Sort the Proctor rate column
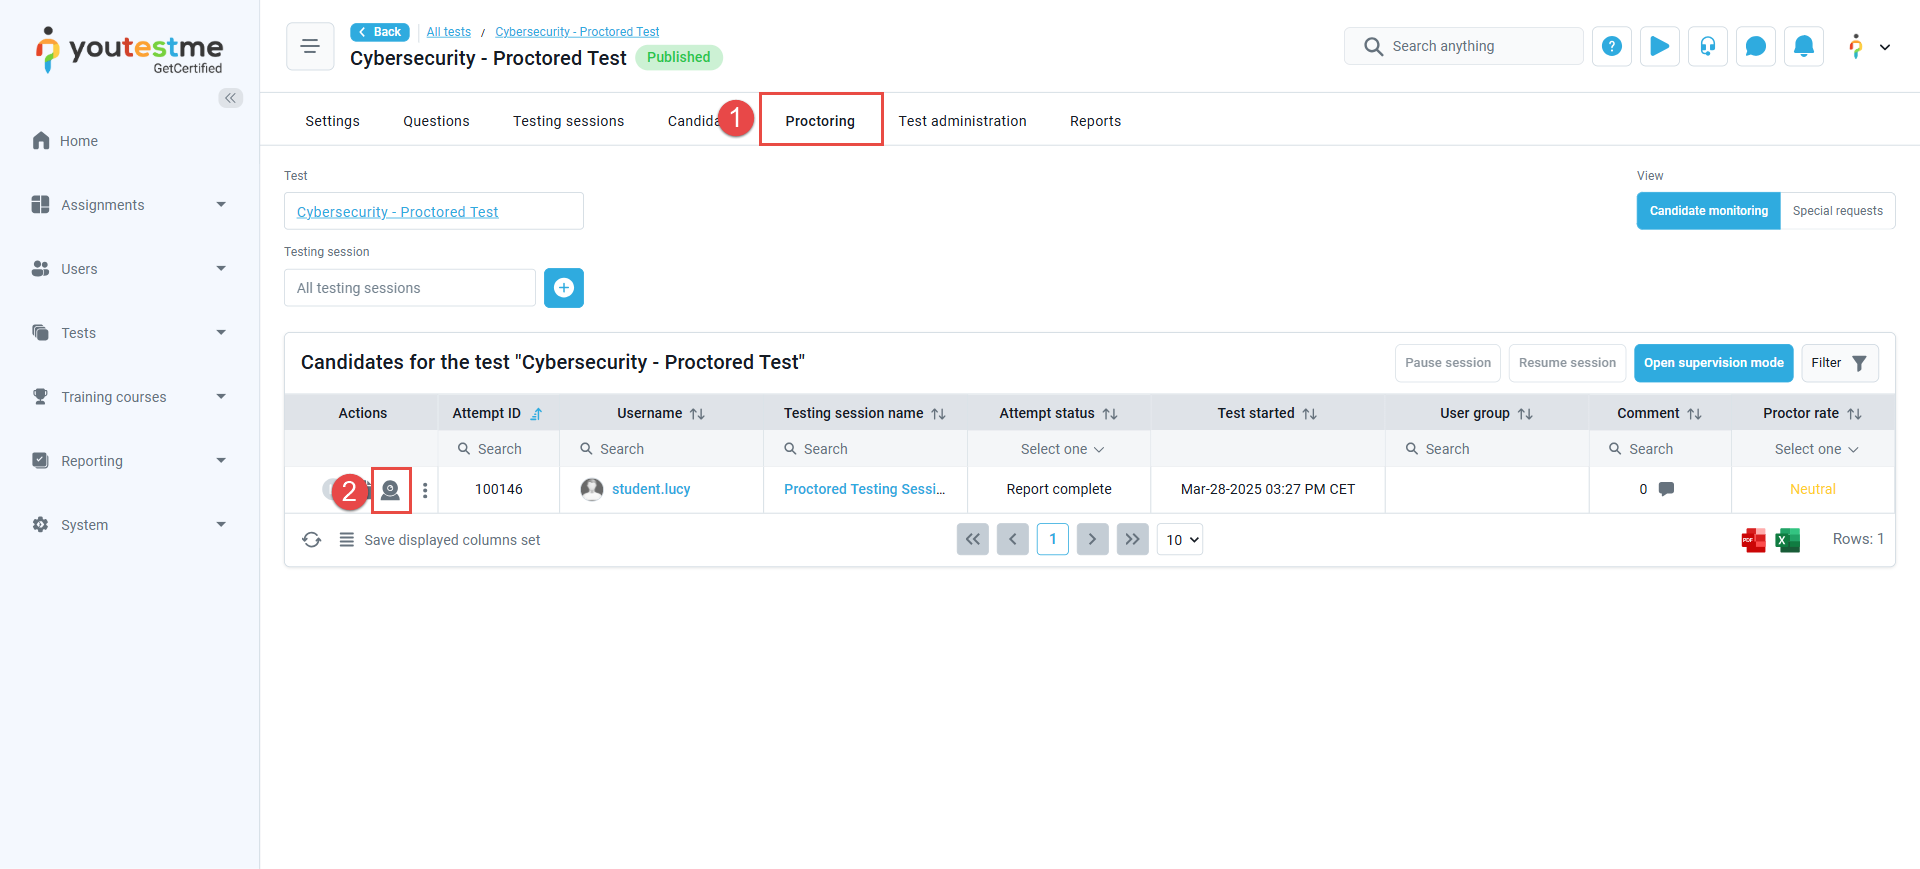This screenshot has height=869, width=1920. 1854,414
